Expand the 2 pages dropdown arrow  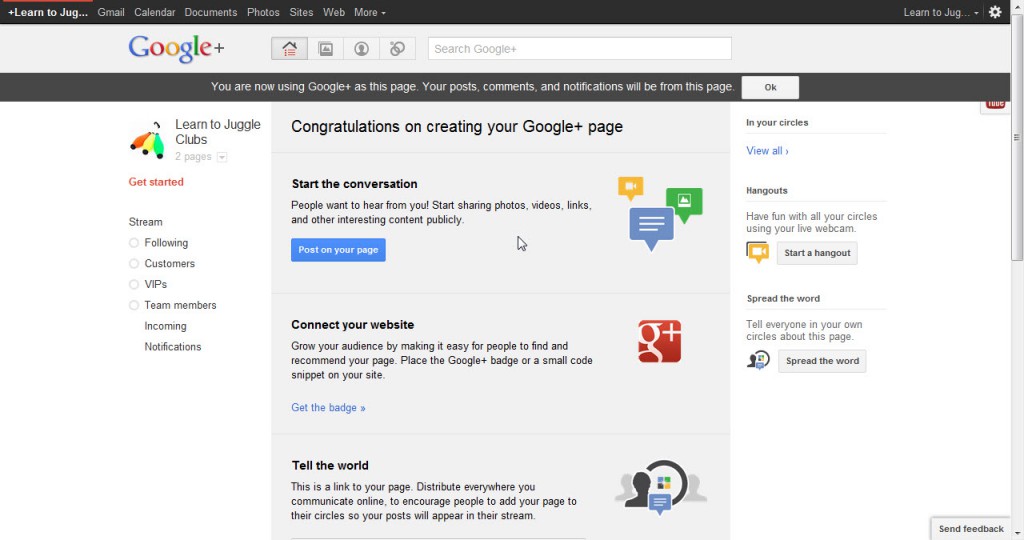coord(222,157)
